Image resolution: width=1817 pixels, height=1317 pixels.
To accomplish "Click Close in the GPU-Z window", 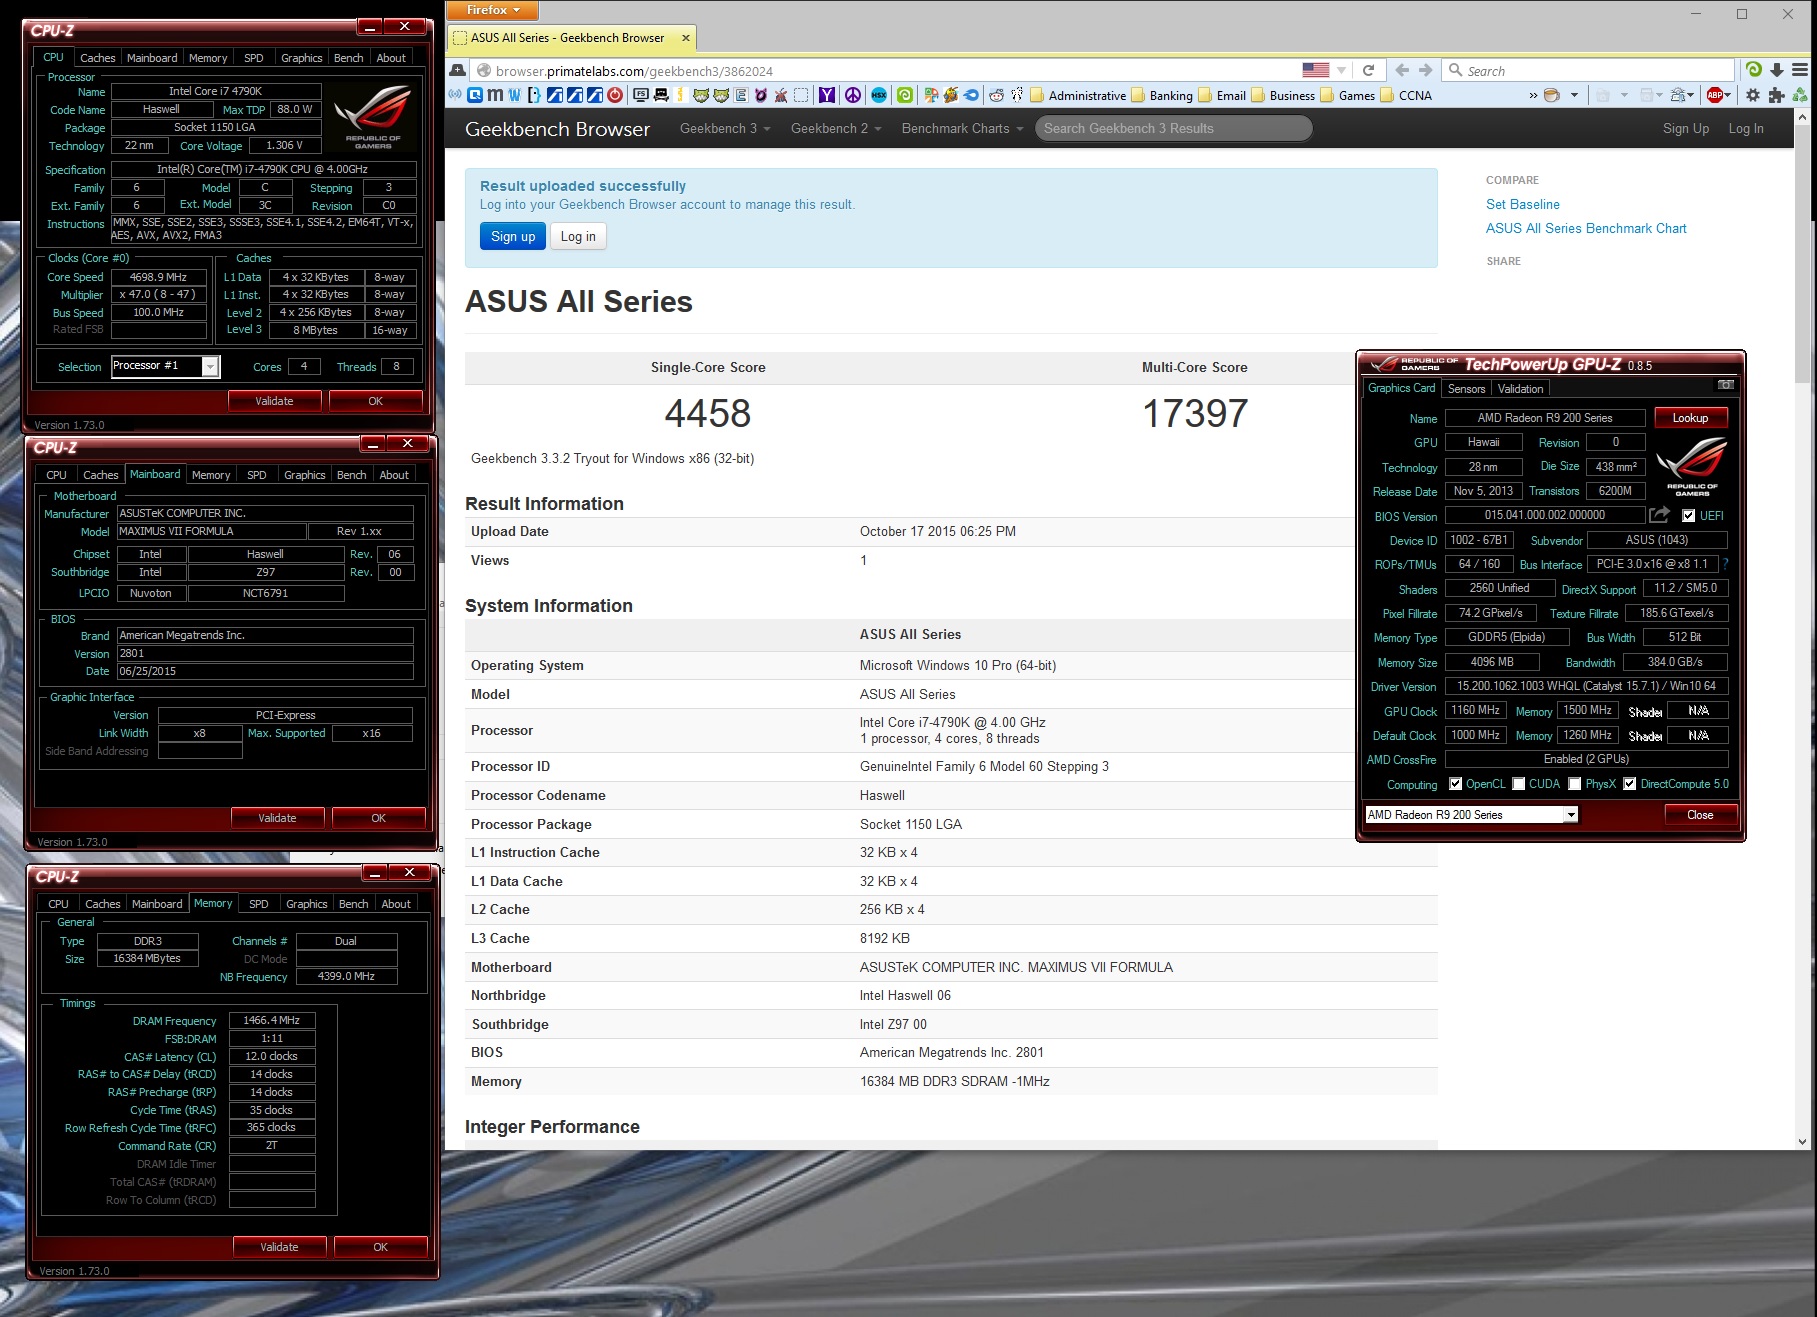I will pyautogui.click(x=1700, y=815).
